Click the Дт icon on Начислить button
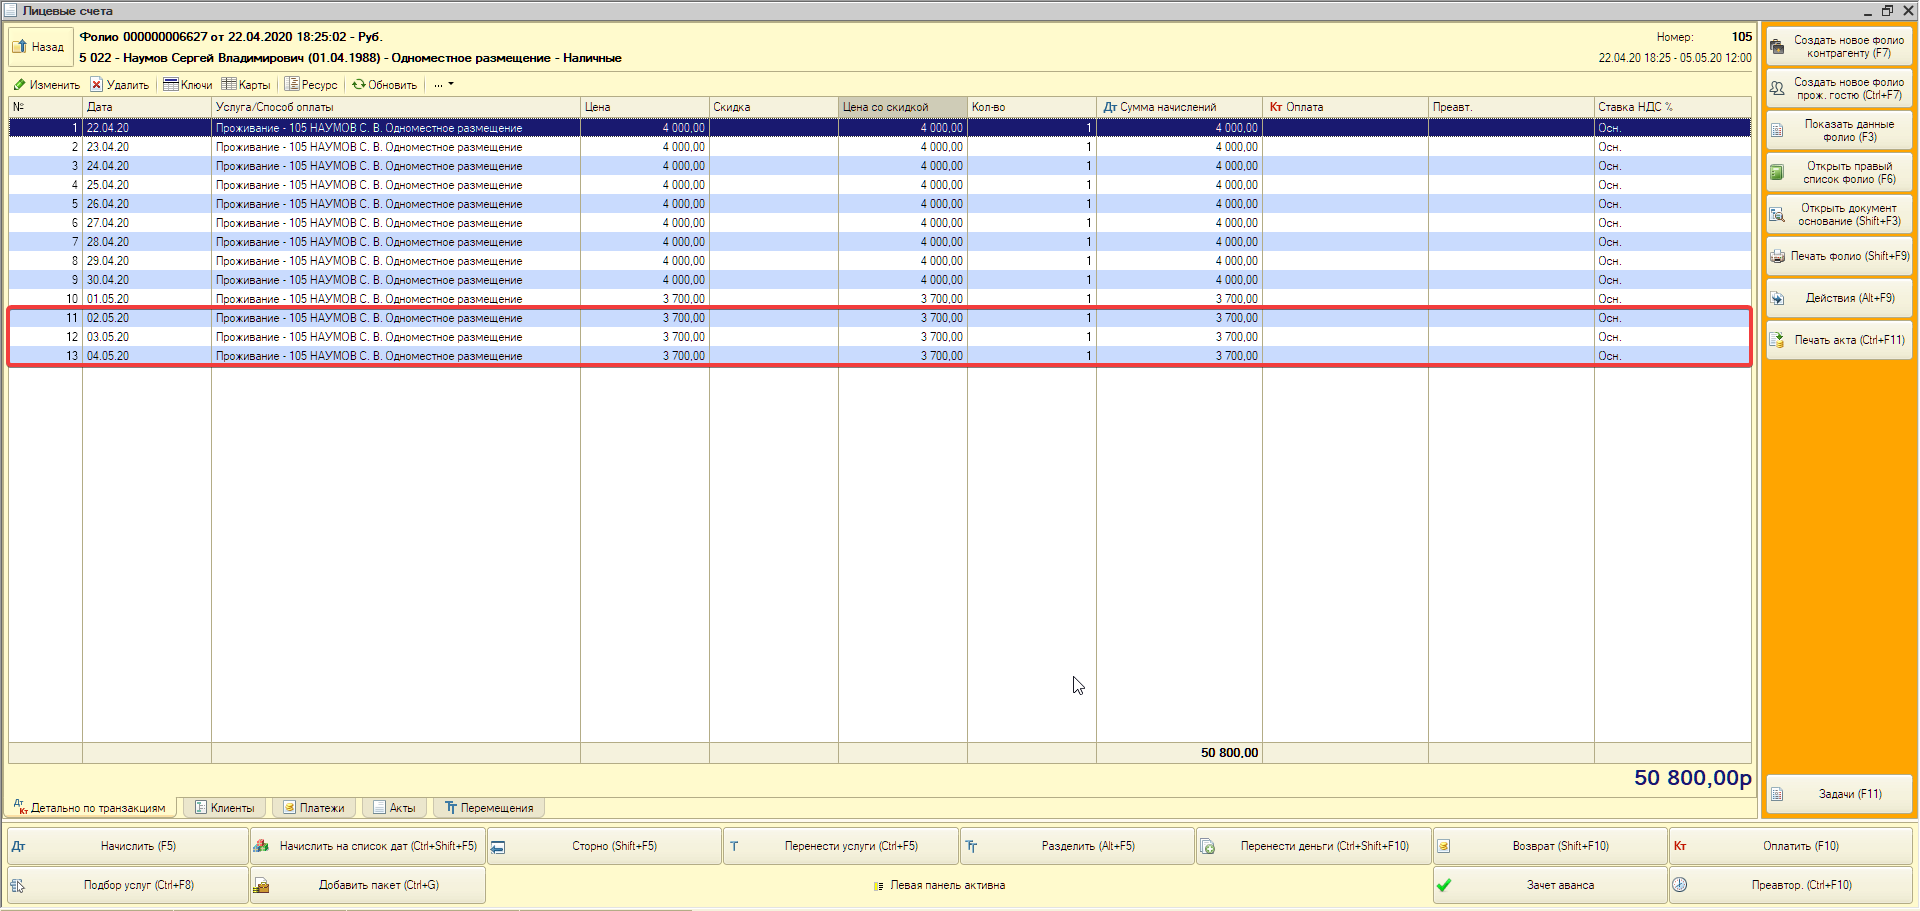Image resolution: width=1920 pixels, height=911 pixels. (18, 846)
